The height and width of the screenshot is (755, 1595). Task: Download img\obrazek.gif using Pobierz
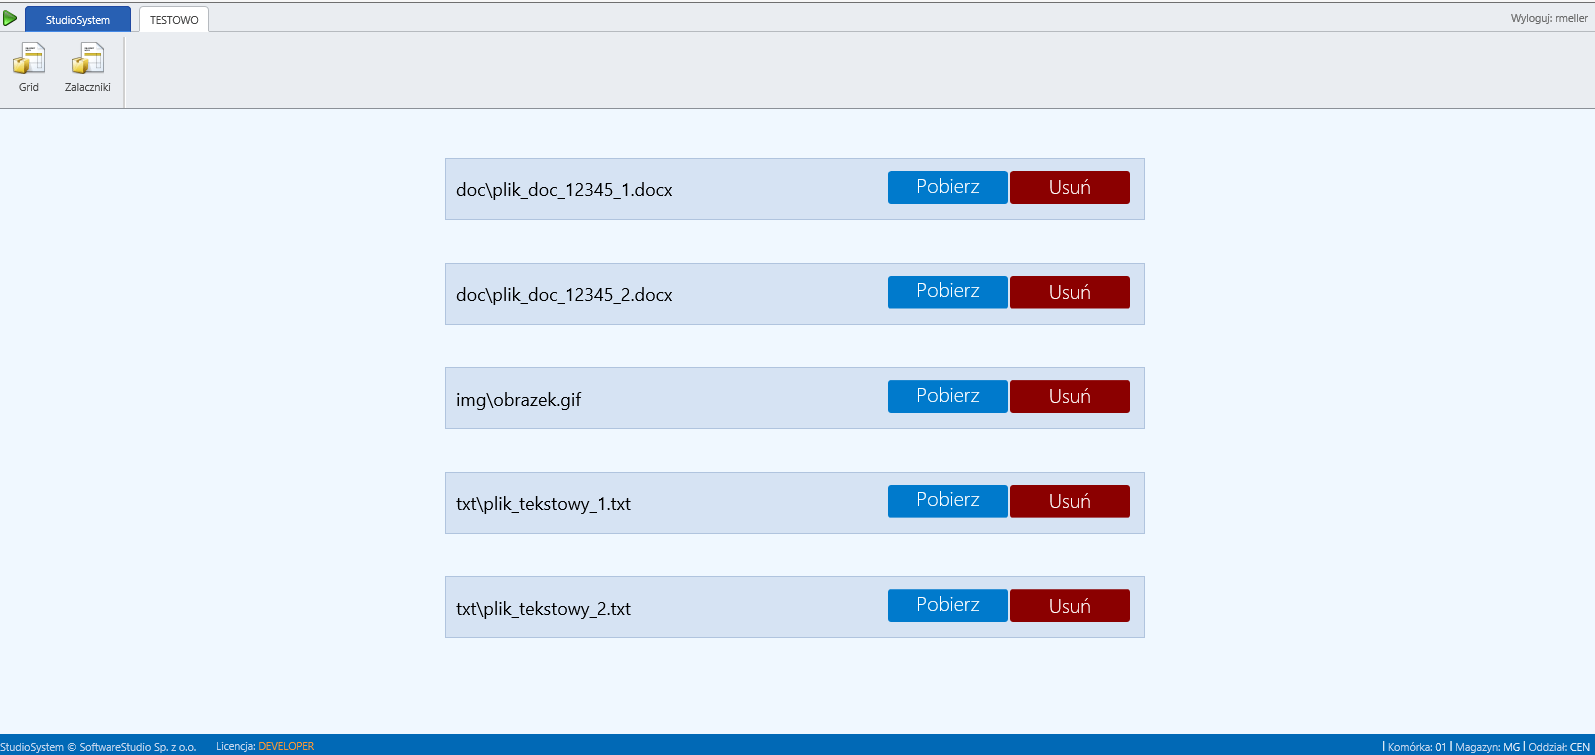click(x=948, y=396)
